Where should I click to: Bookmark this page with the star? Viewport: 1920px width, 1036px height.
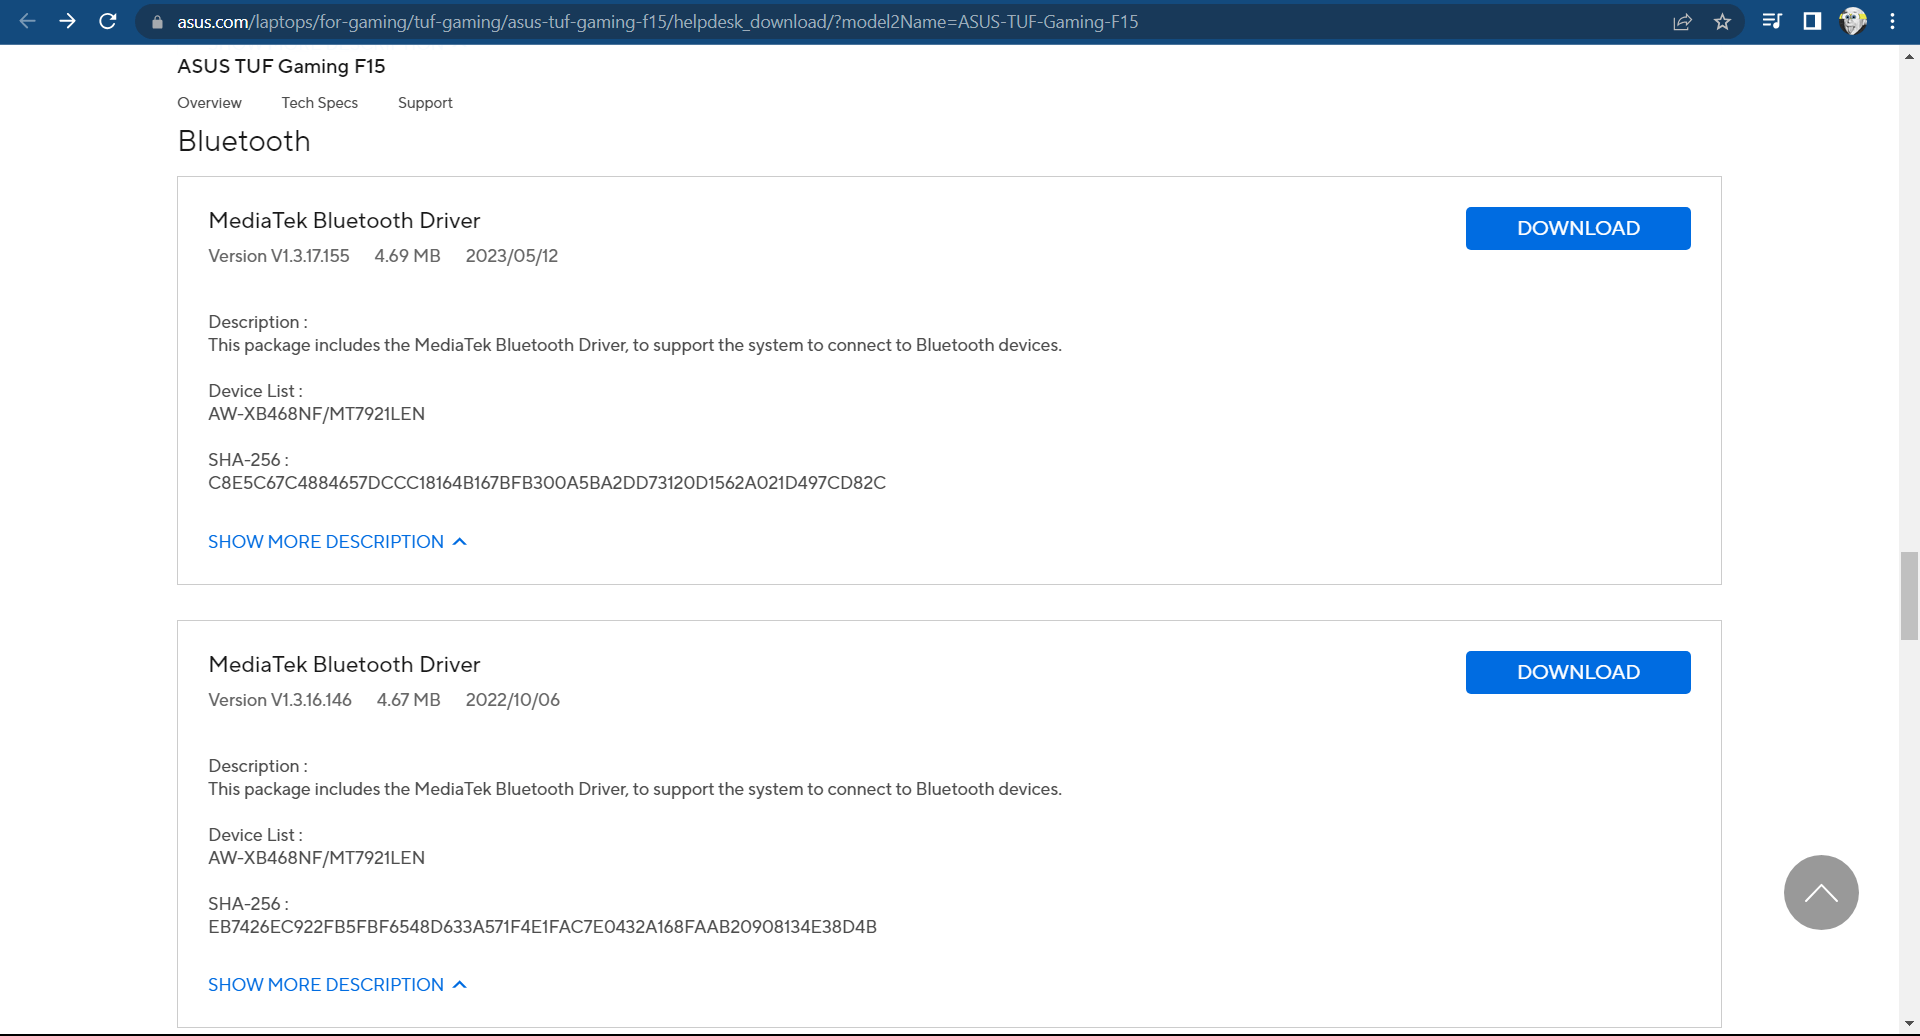[1722, 22]
